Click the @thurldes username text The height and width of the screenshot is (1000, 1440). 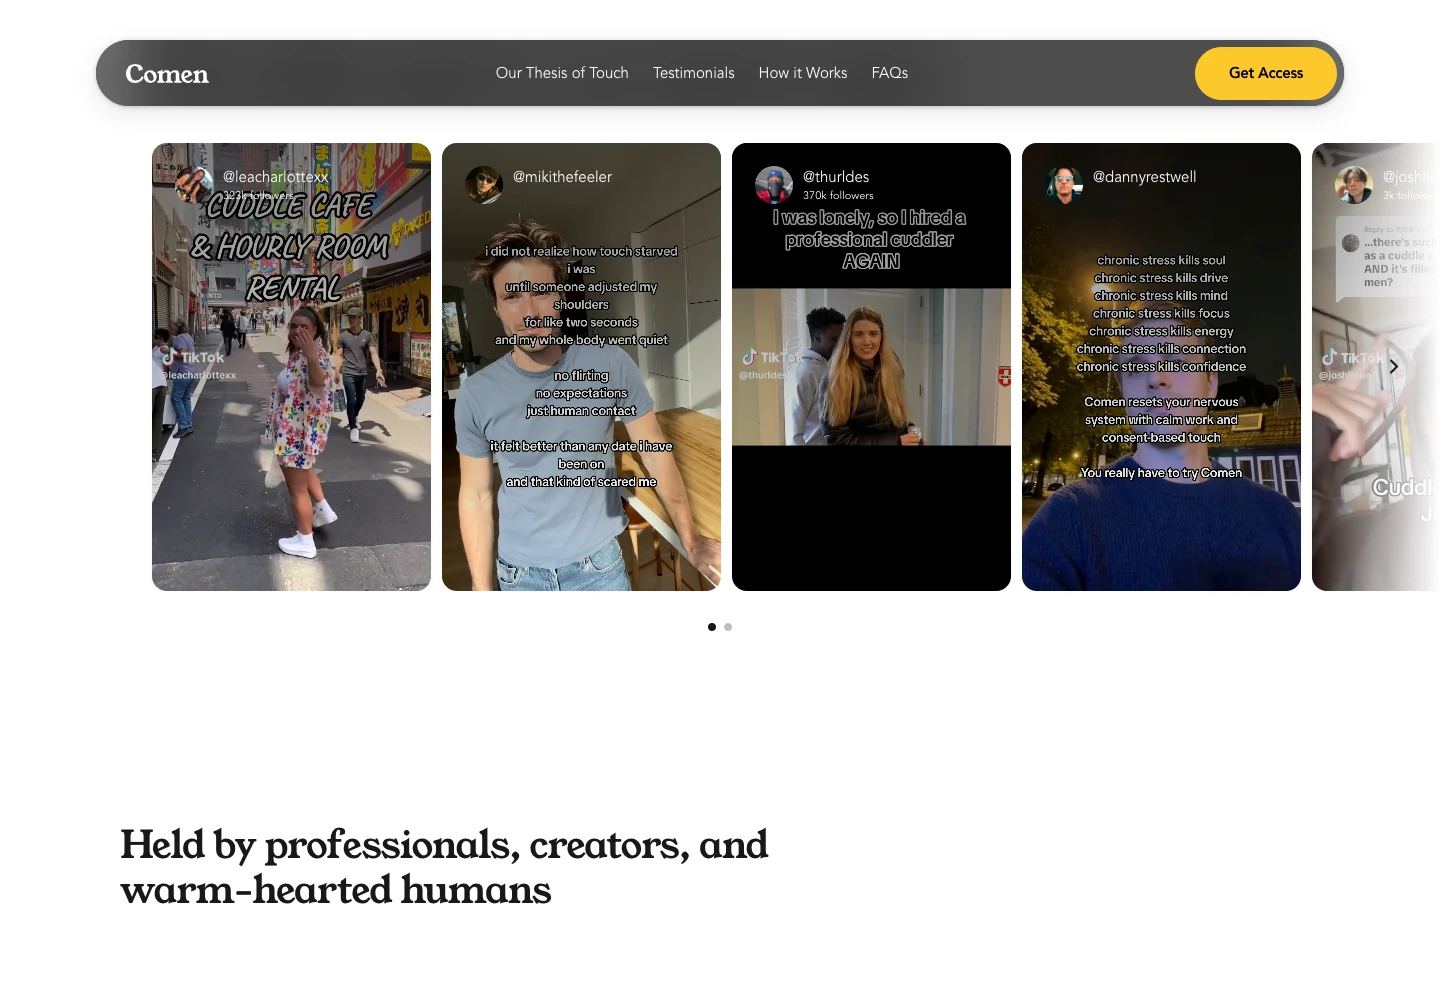836,177
